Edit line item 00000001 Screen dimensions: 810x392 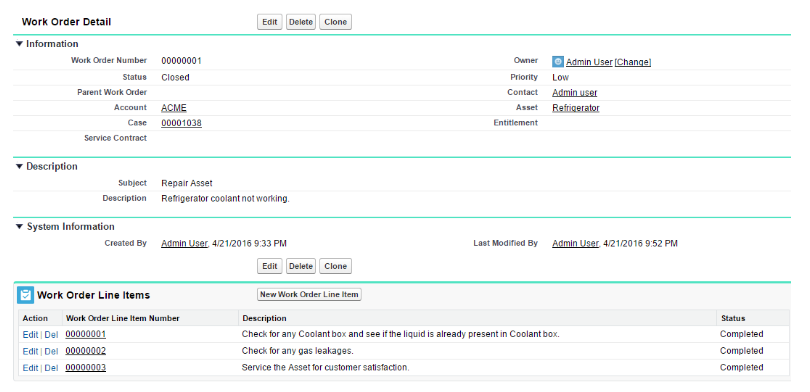pyautogui.click(x=30, y=335)
